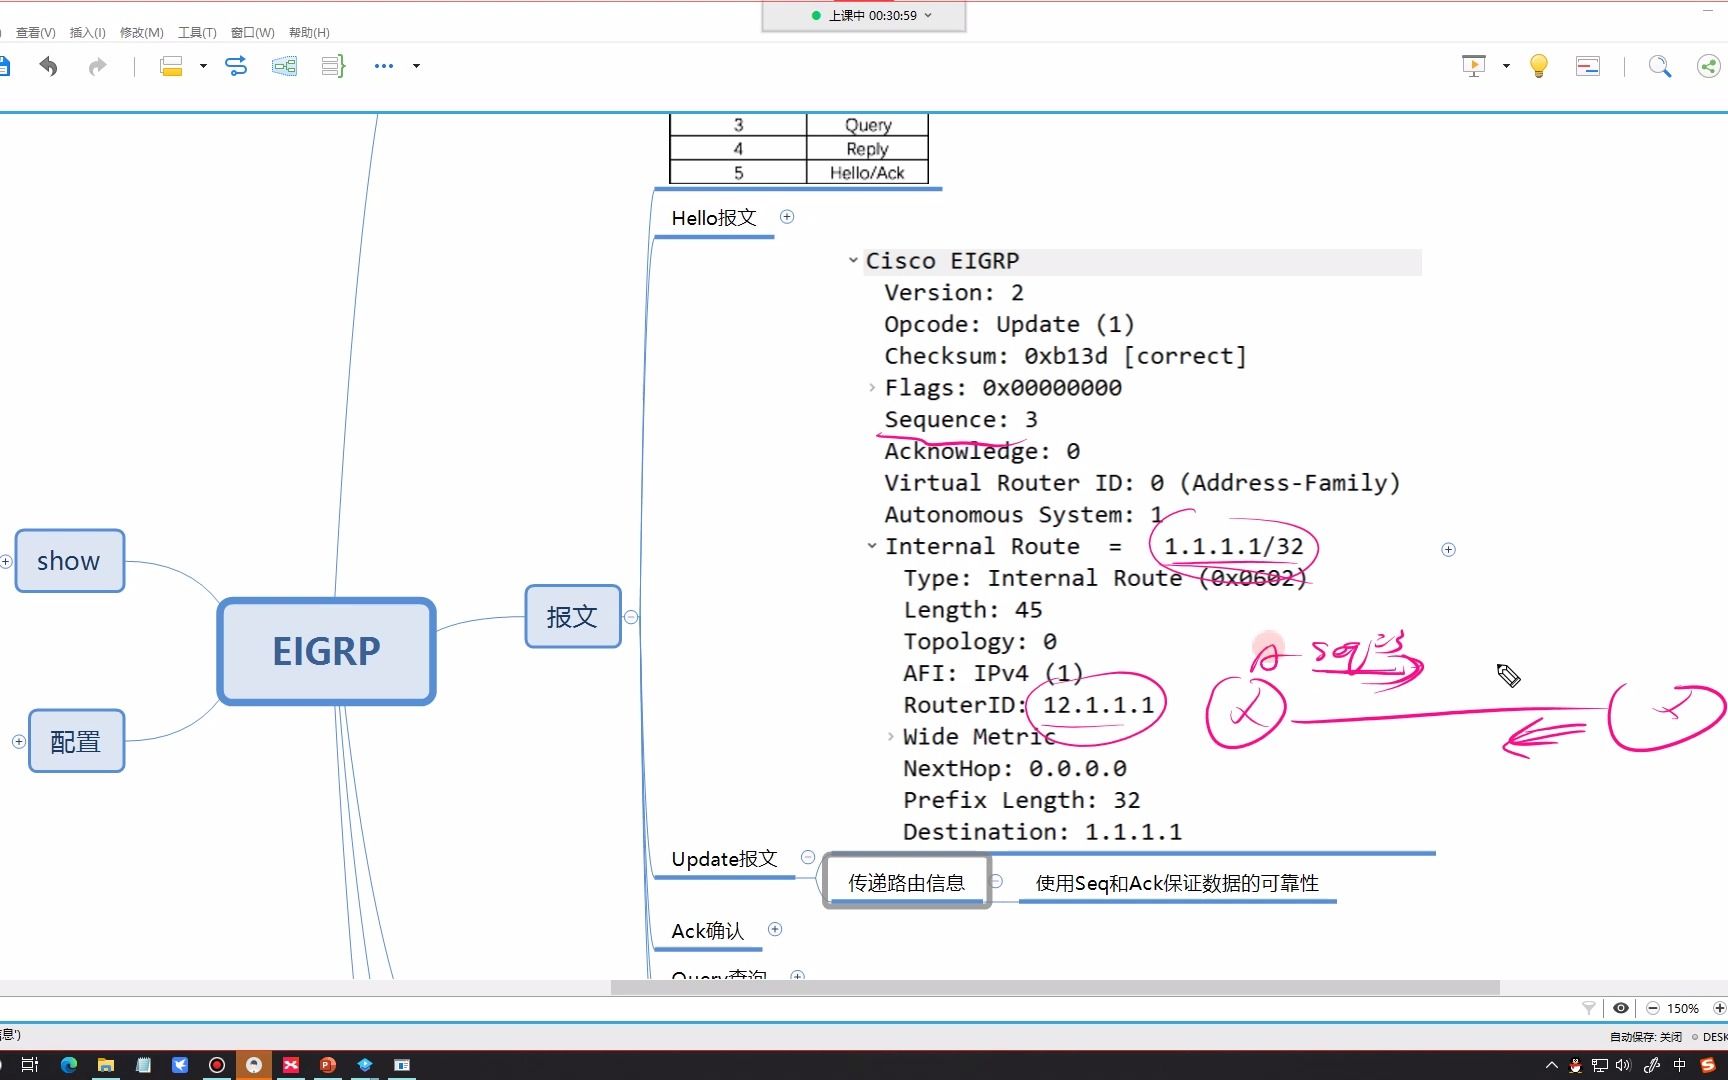Click the EIGRP packet capture image
The image size is (1728, 1080).
[x=1135, y=546]
